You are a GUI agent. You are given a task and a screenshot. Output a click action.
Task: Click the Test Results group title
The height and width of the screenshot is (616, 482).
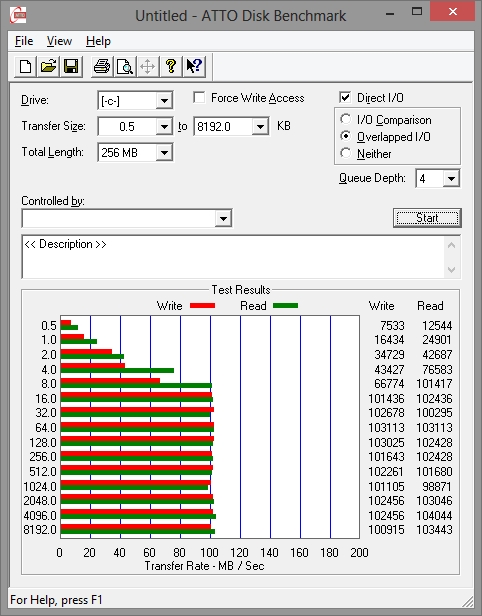241,290
